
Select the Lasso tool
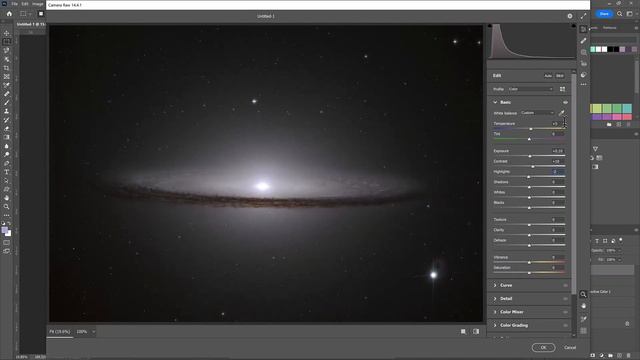7,50
